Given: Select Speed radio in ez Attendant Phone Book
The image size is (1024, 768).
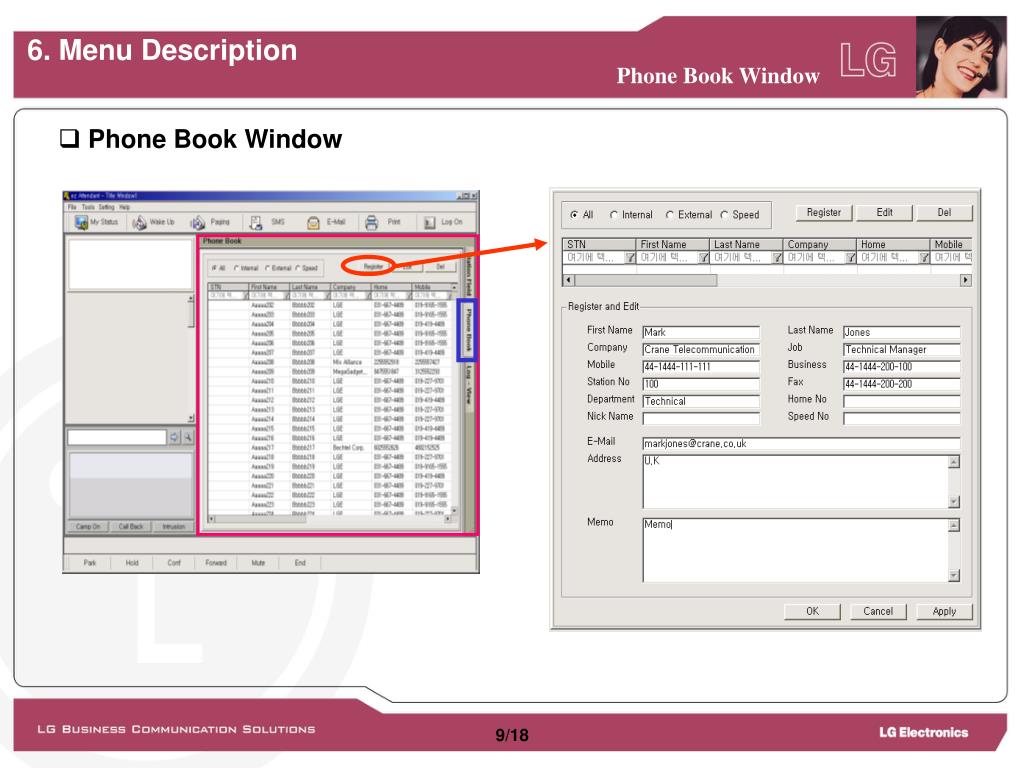Looking at the screenshot, I should coord(298,268).
